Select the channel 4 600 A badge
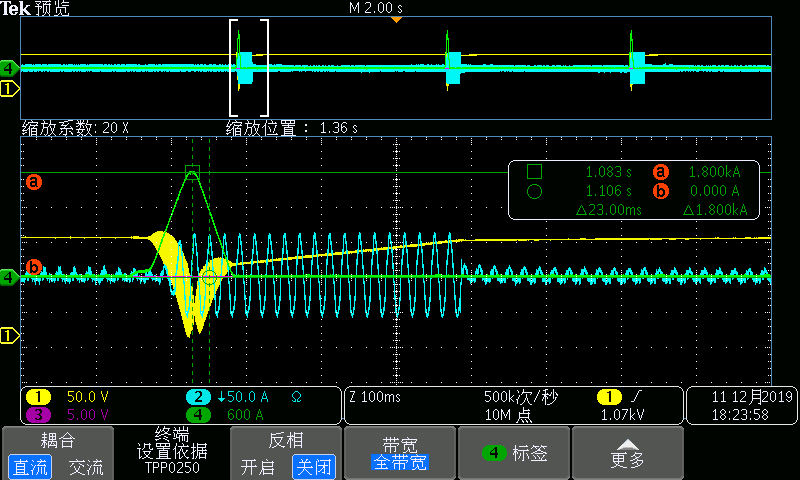Image resolution: width=800 pixels, height=480 pixels. 220,414
